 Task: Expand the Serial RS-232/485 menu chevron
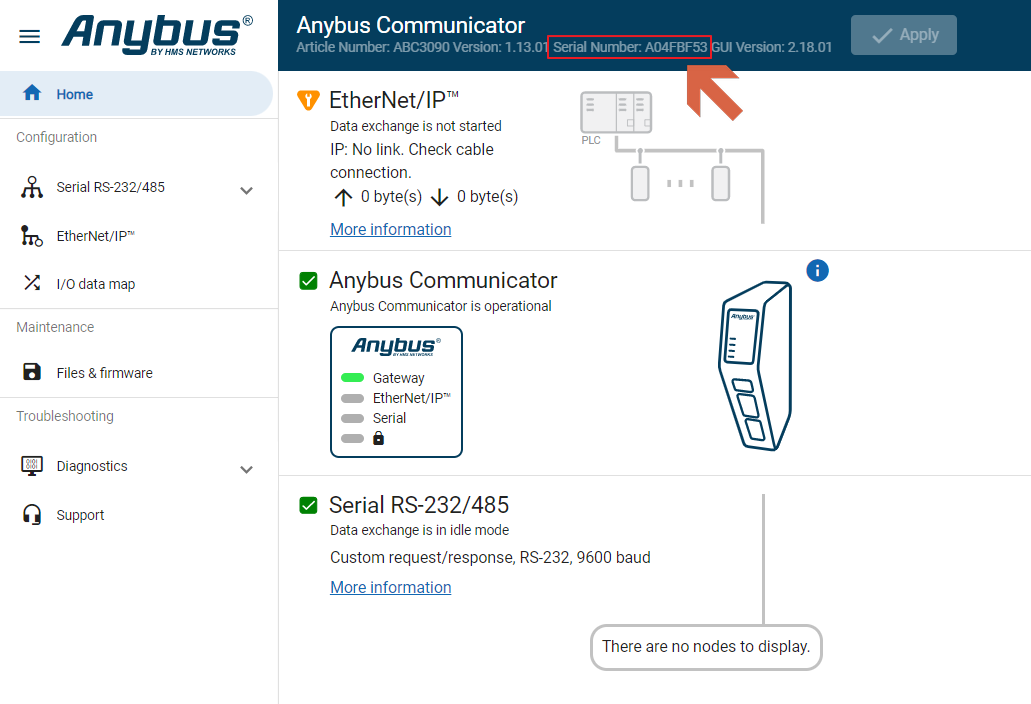[x=247, y=191]
